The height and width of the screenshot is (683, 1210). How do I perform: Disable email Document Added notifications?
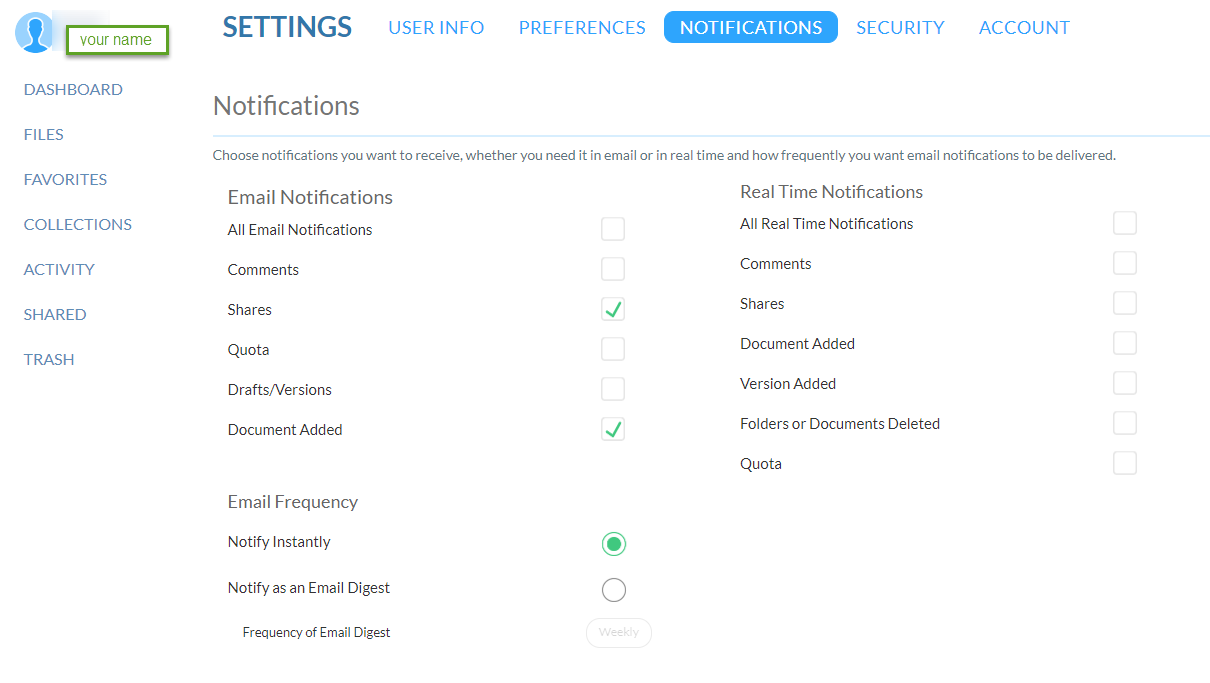[613, 429]
